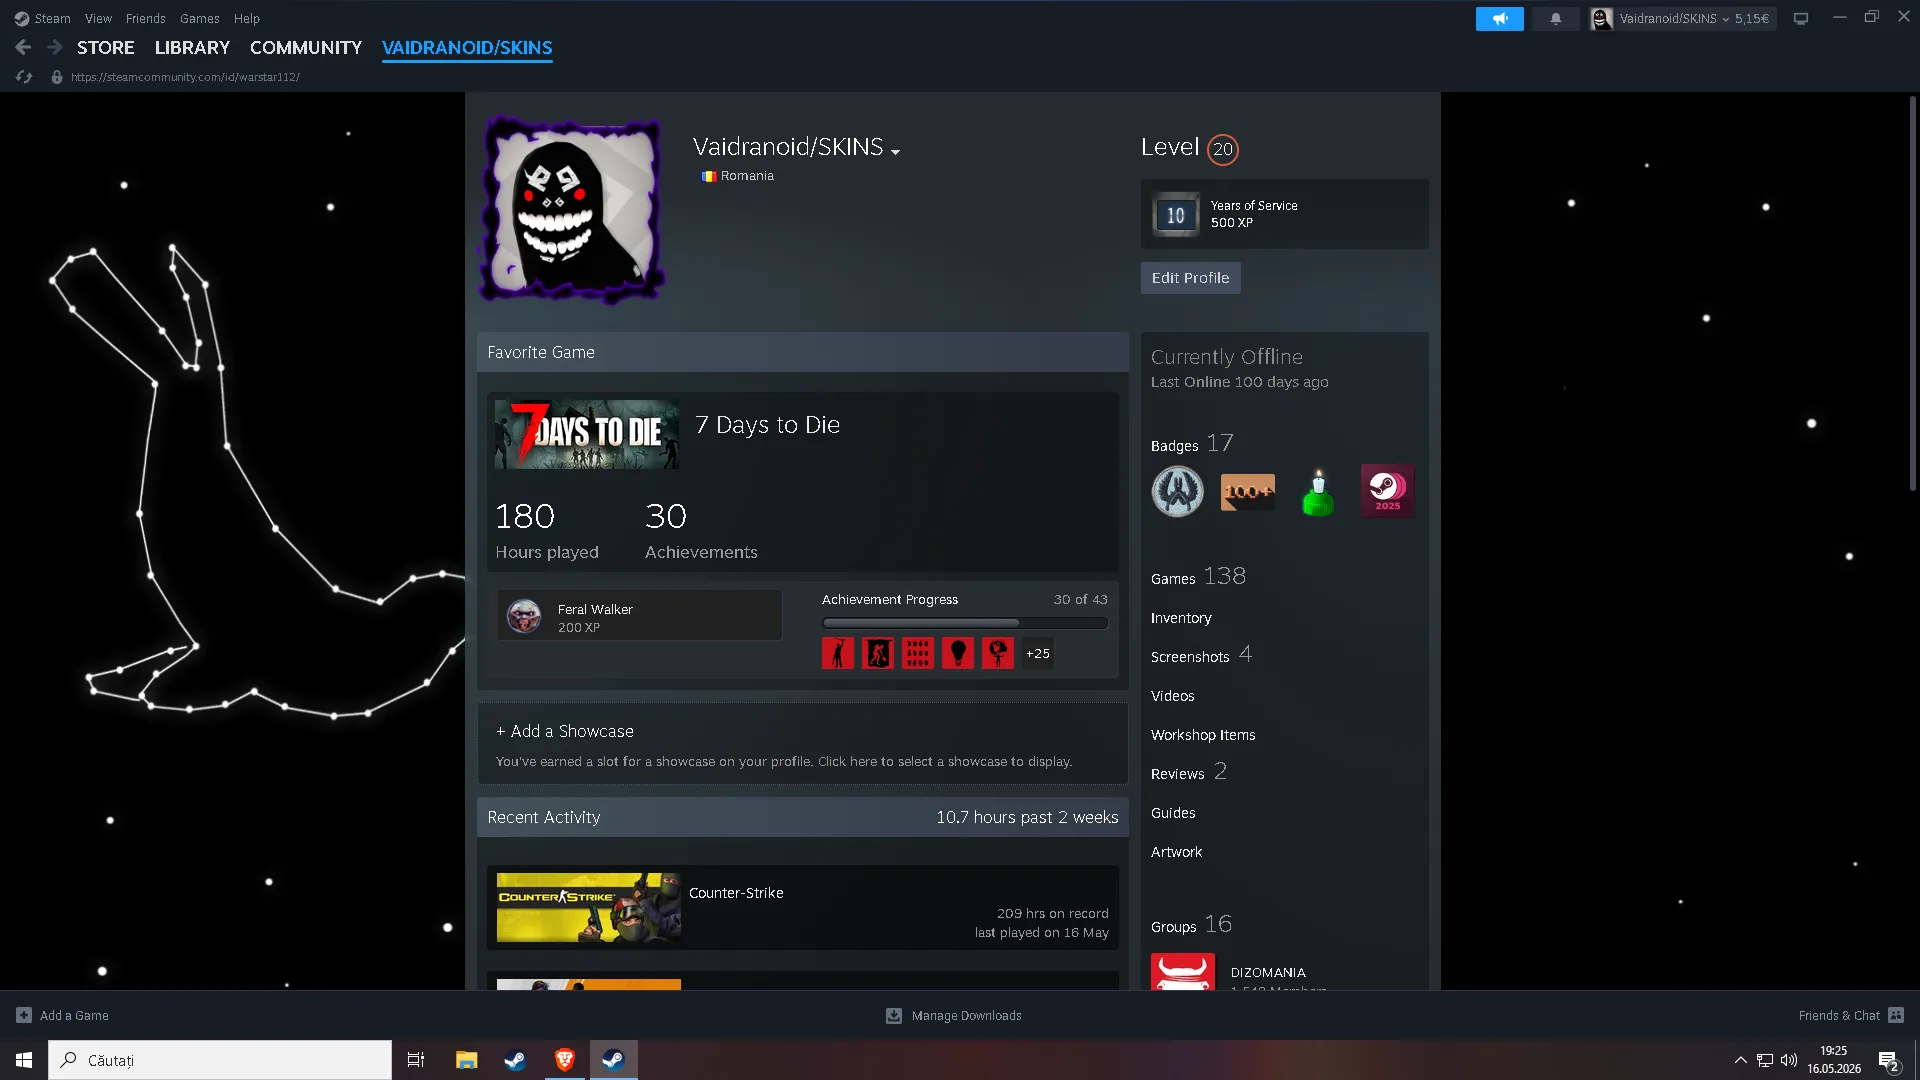Open the Pillar of Community badge icon

pyautogui.click(x=1177, y=491)
